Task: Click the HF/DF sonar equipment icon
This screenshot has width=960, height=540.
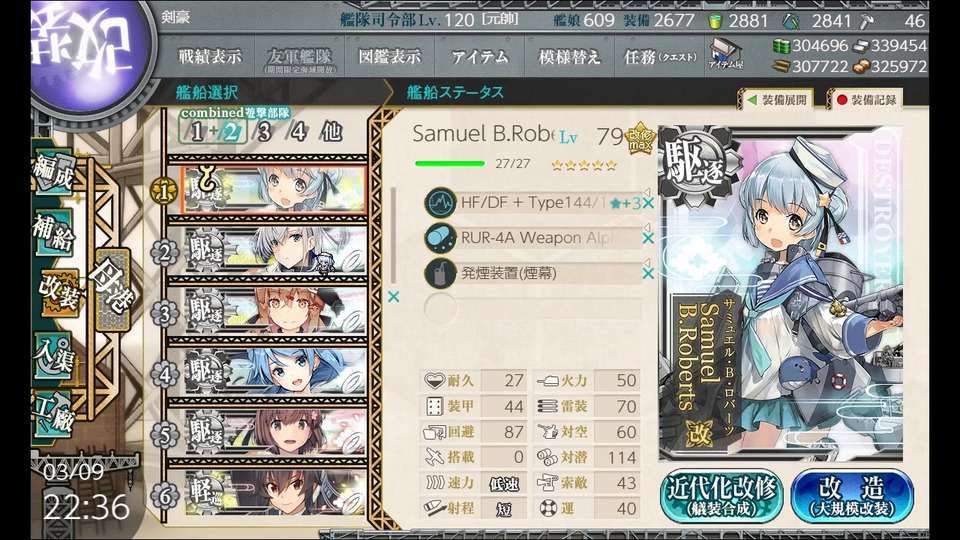Action: click(440, 203)
